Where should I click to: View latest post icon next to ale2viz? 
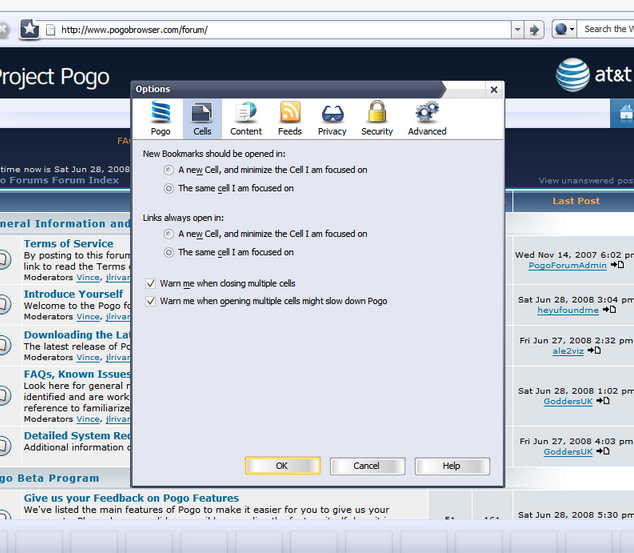click(x=594, y=350)
